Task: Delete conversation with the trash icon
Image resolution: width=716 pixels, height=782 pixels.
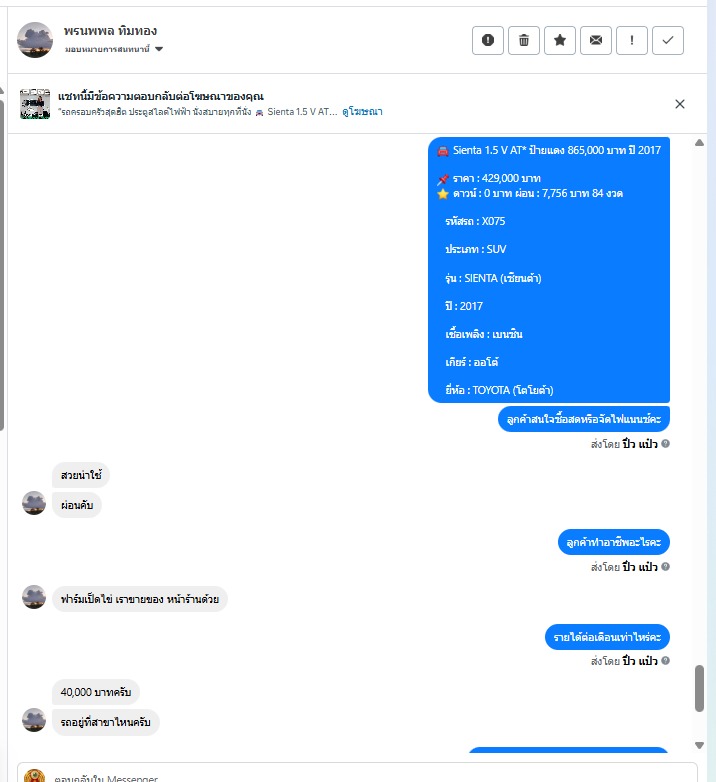Action: 524,40
